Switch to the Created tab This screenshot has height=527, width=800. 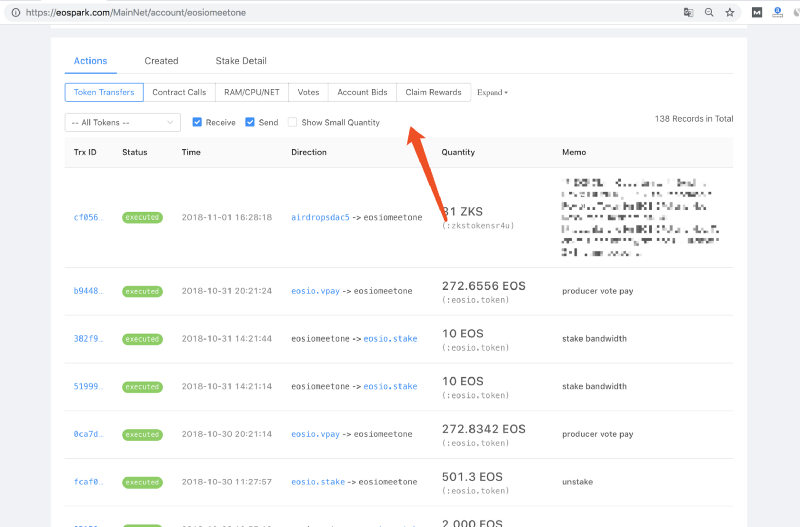161,61
